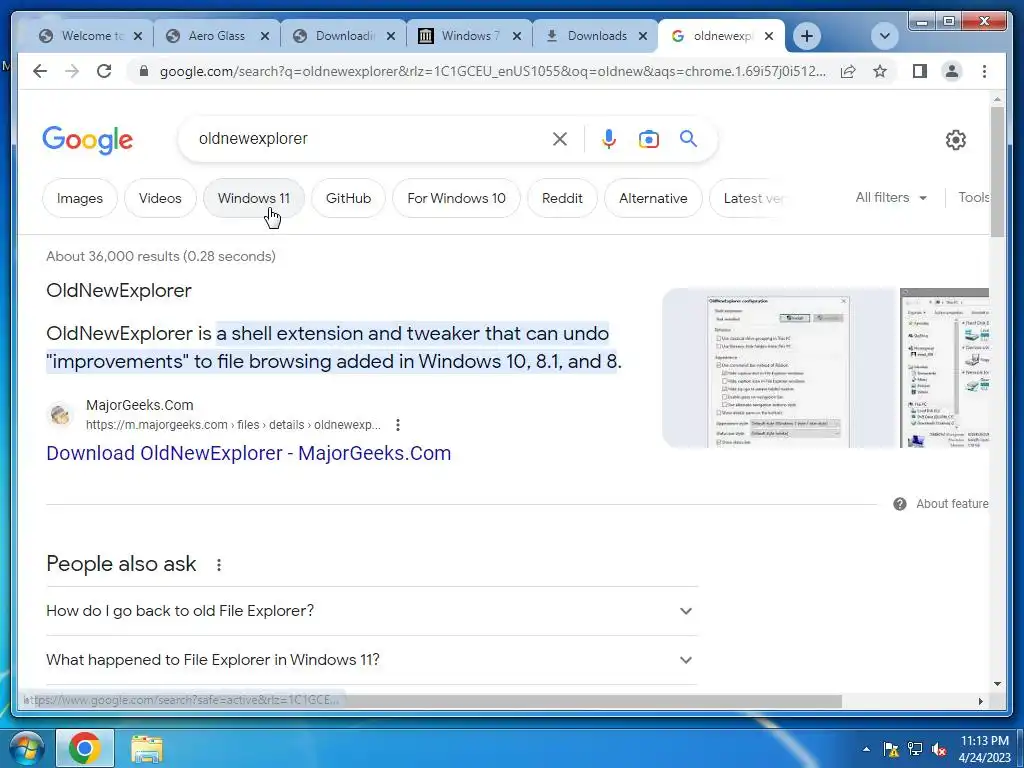This screenshot has height=768, width=1024.
Task: Click the MajorGeeks site favicon
Action: pyautogui.click(x=60, y=415)
